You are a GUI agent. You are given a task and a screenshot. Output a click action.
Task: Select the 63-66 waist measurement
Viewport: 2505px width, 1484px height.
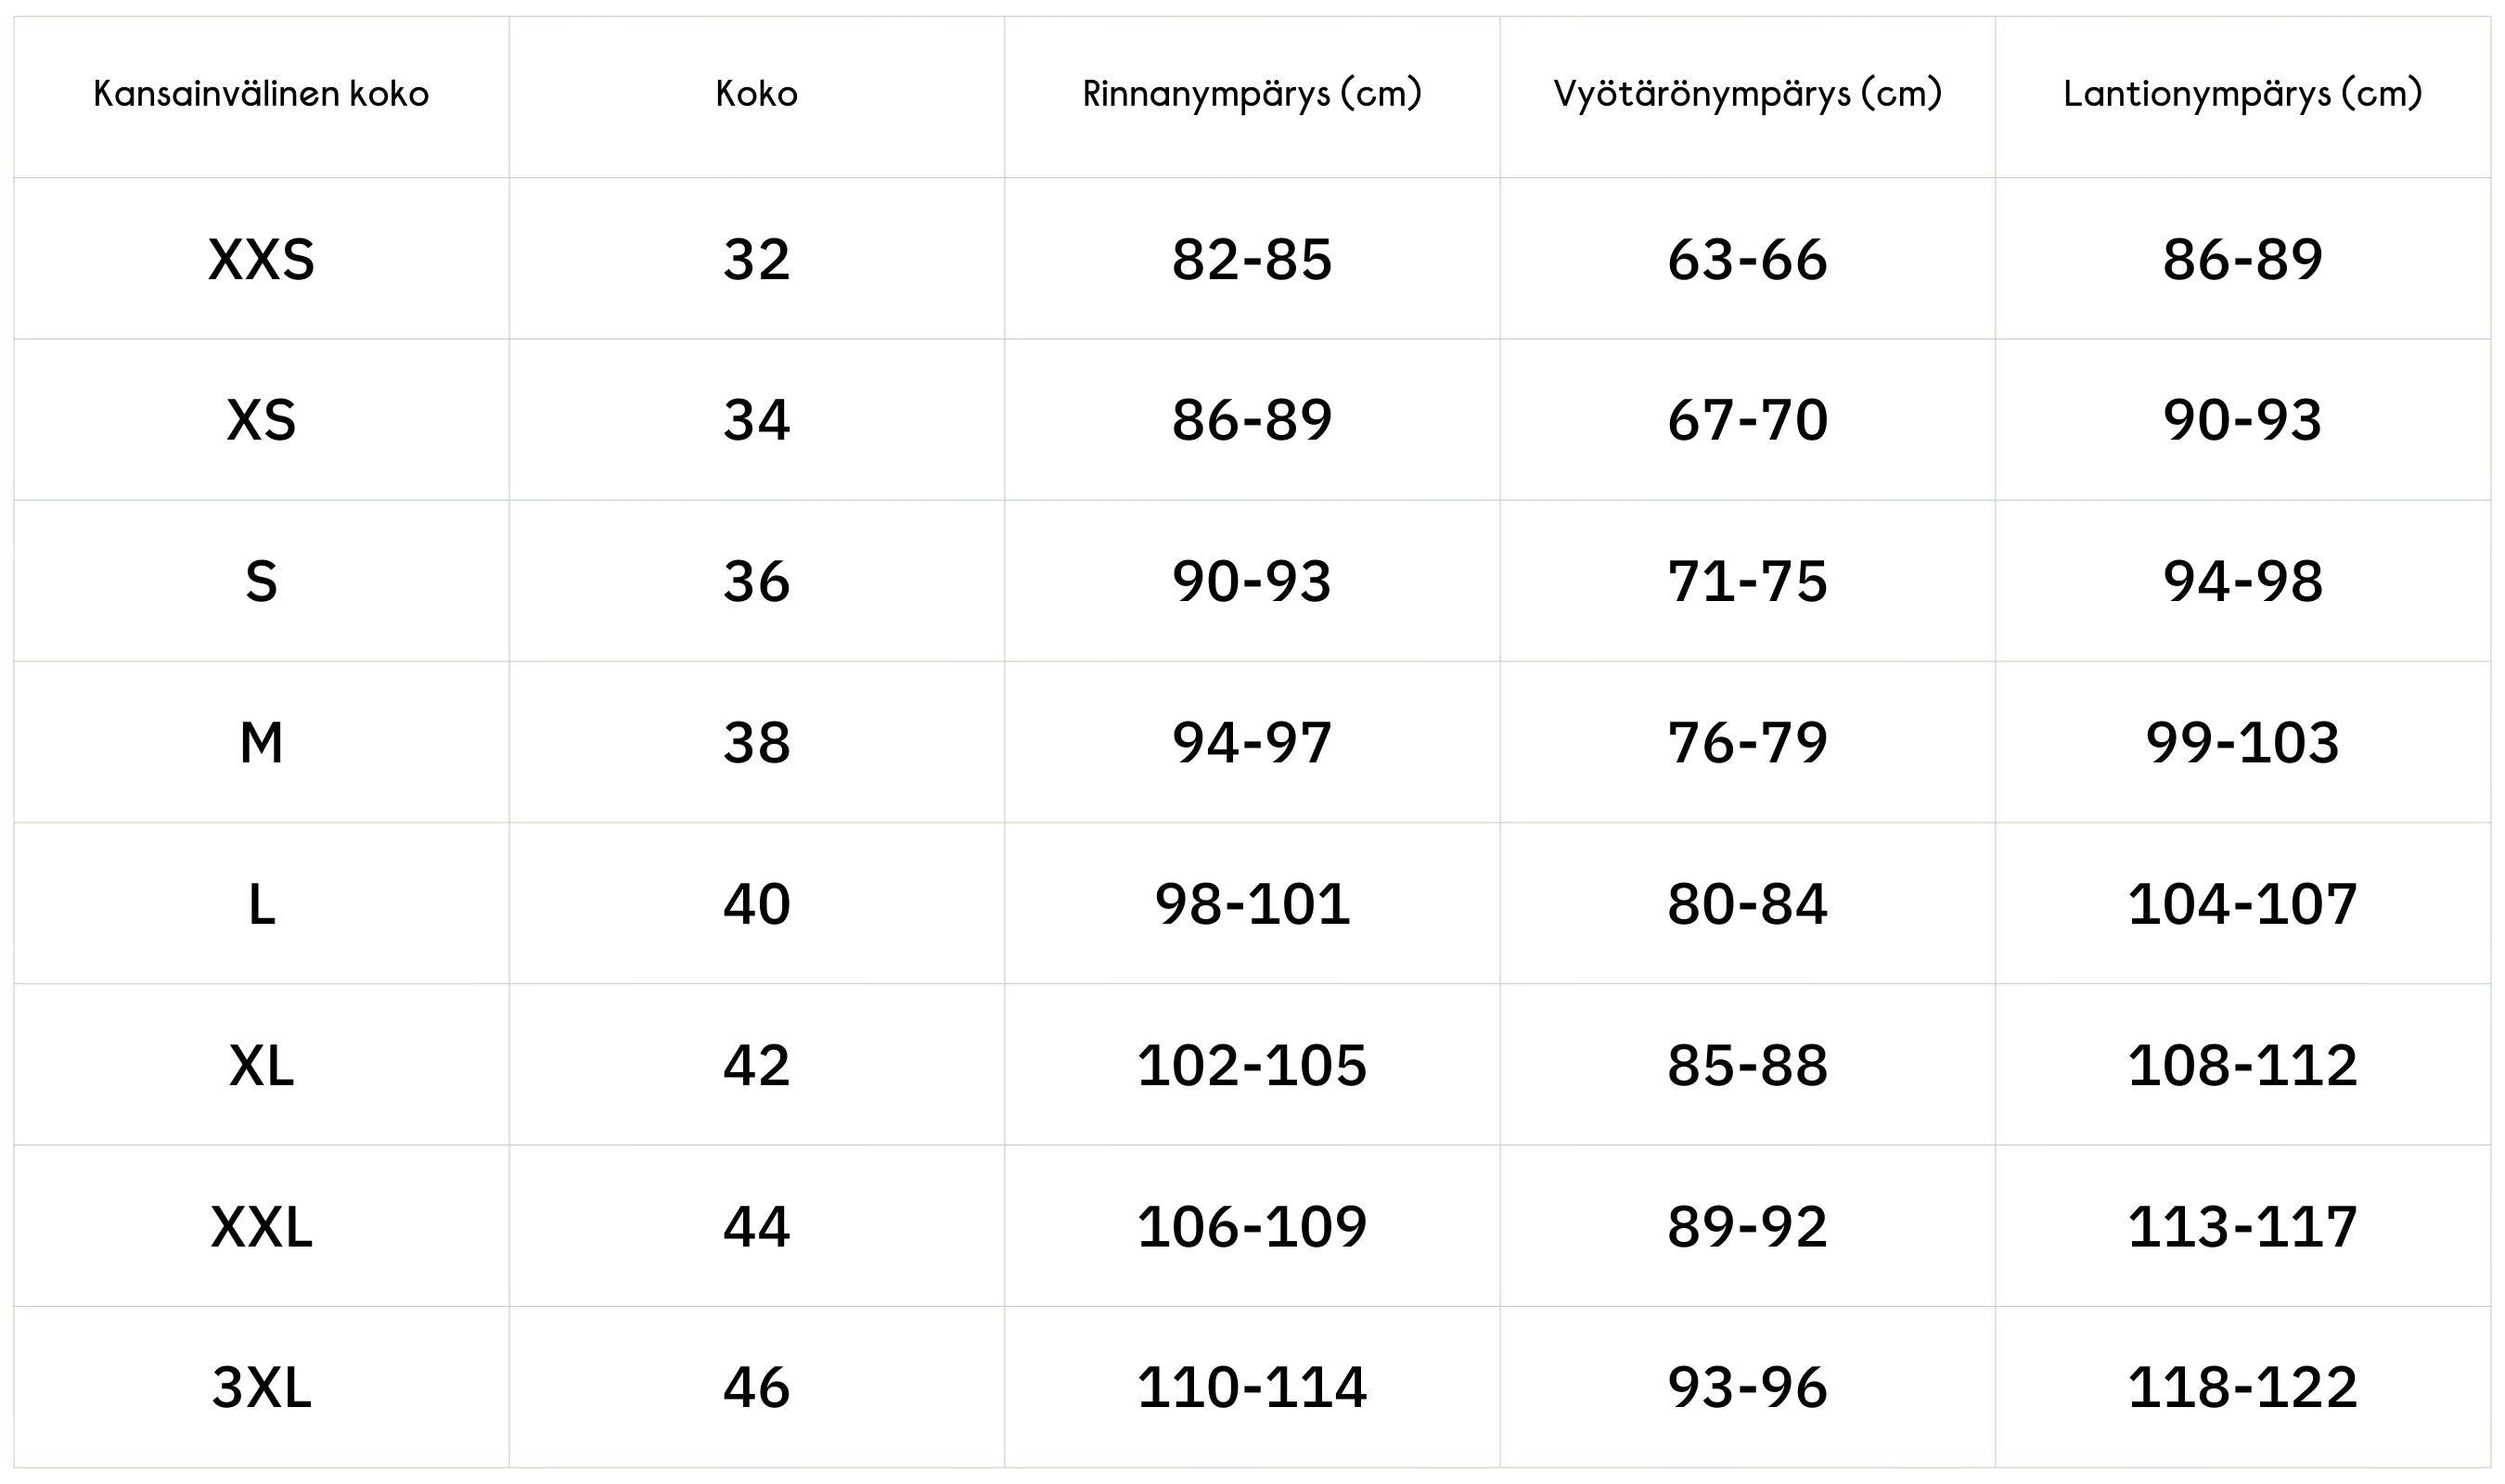point(1747,259)
